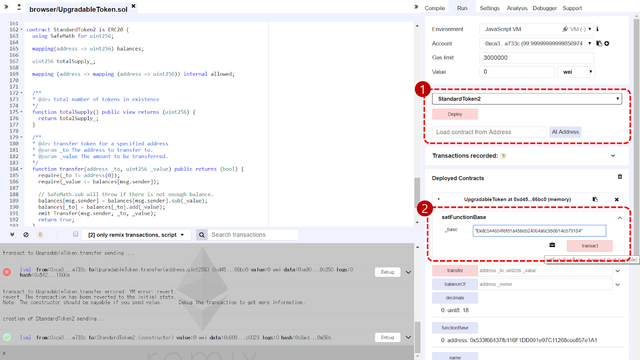Viewport: 640px width, 360px height.
Task: Click the environment info icon
Action: [598, 29]
